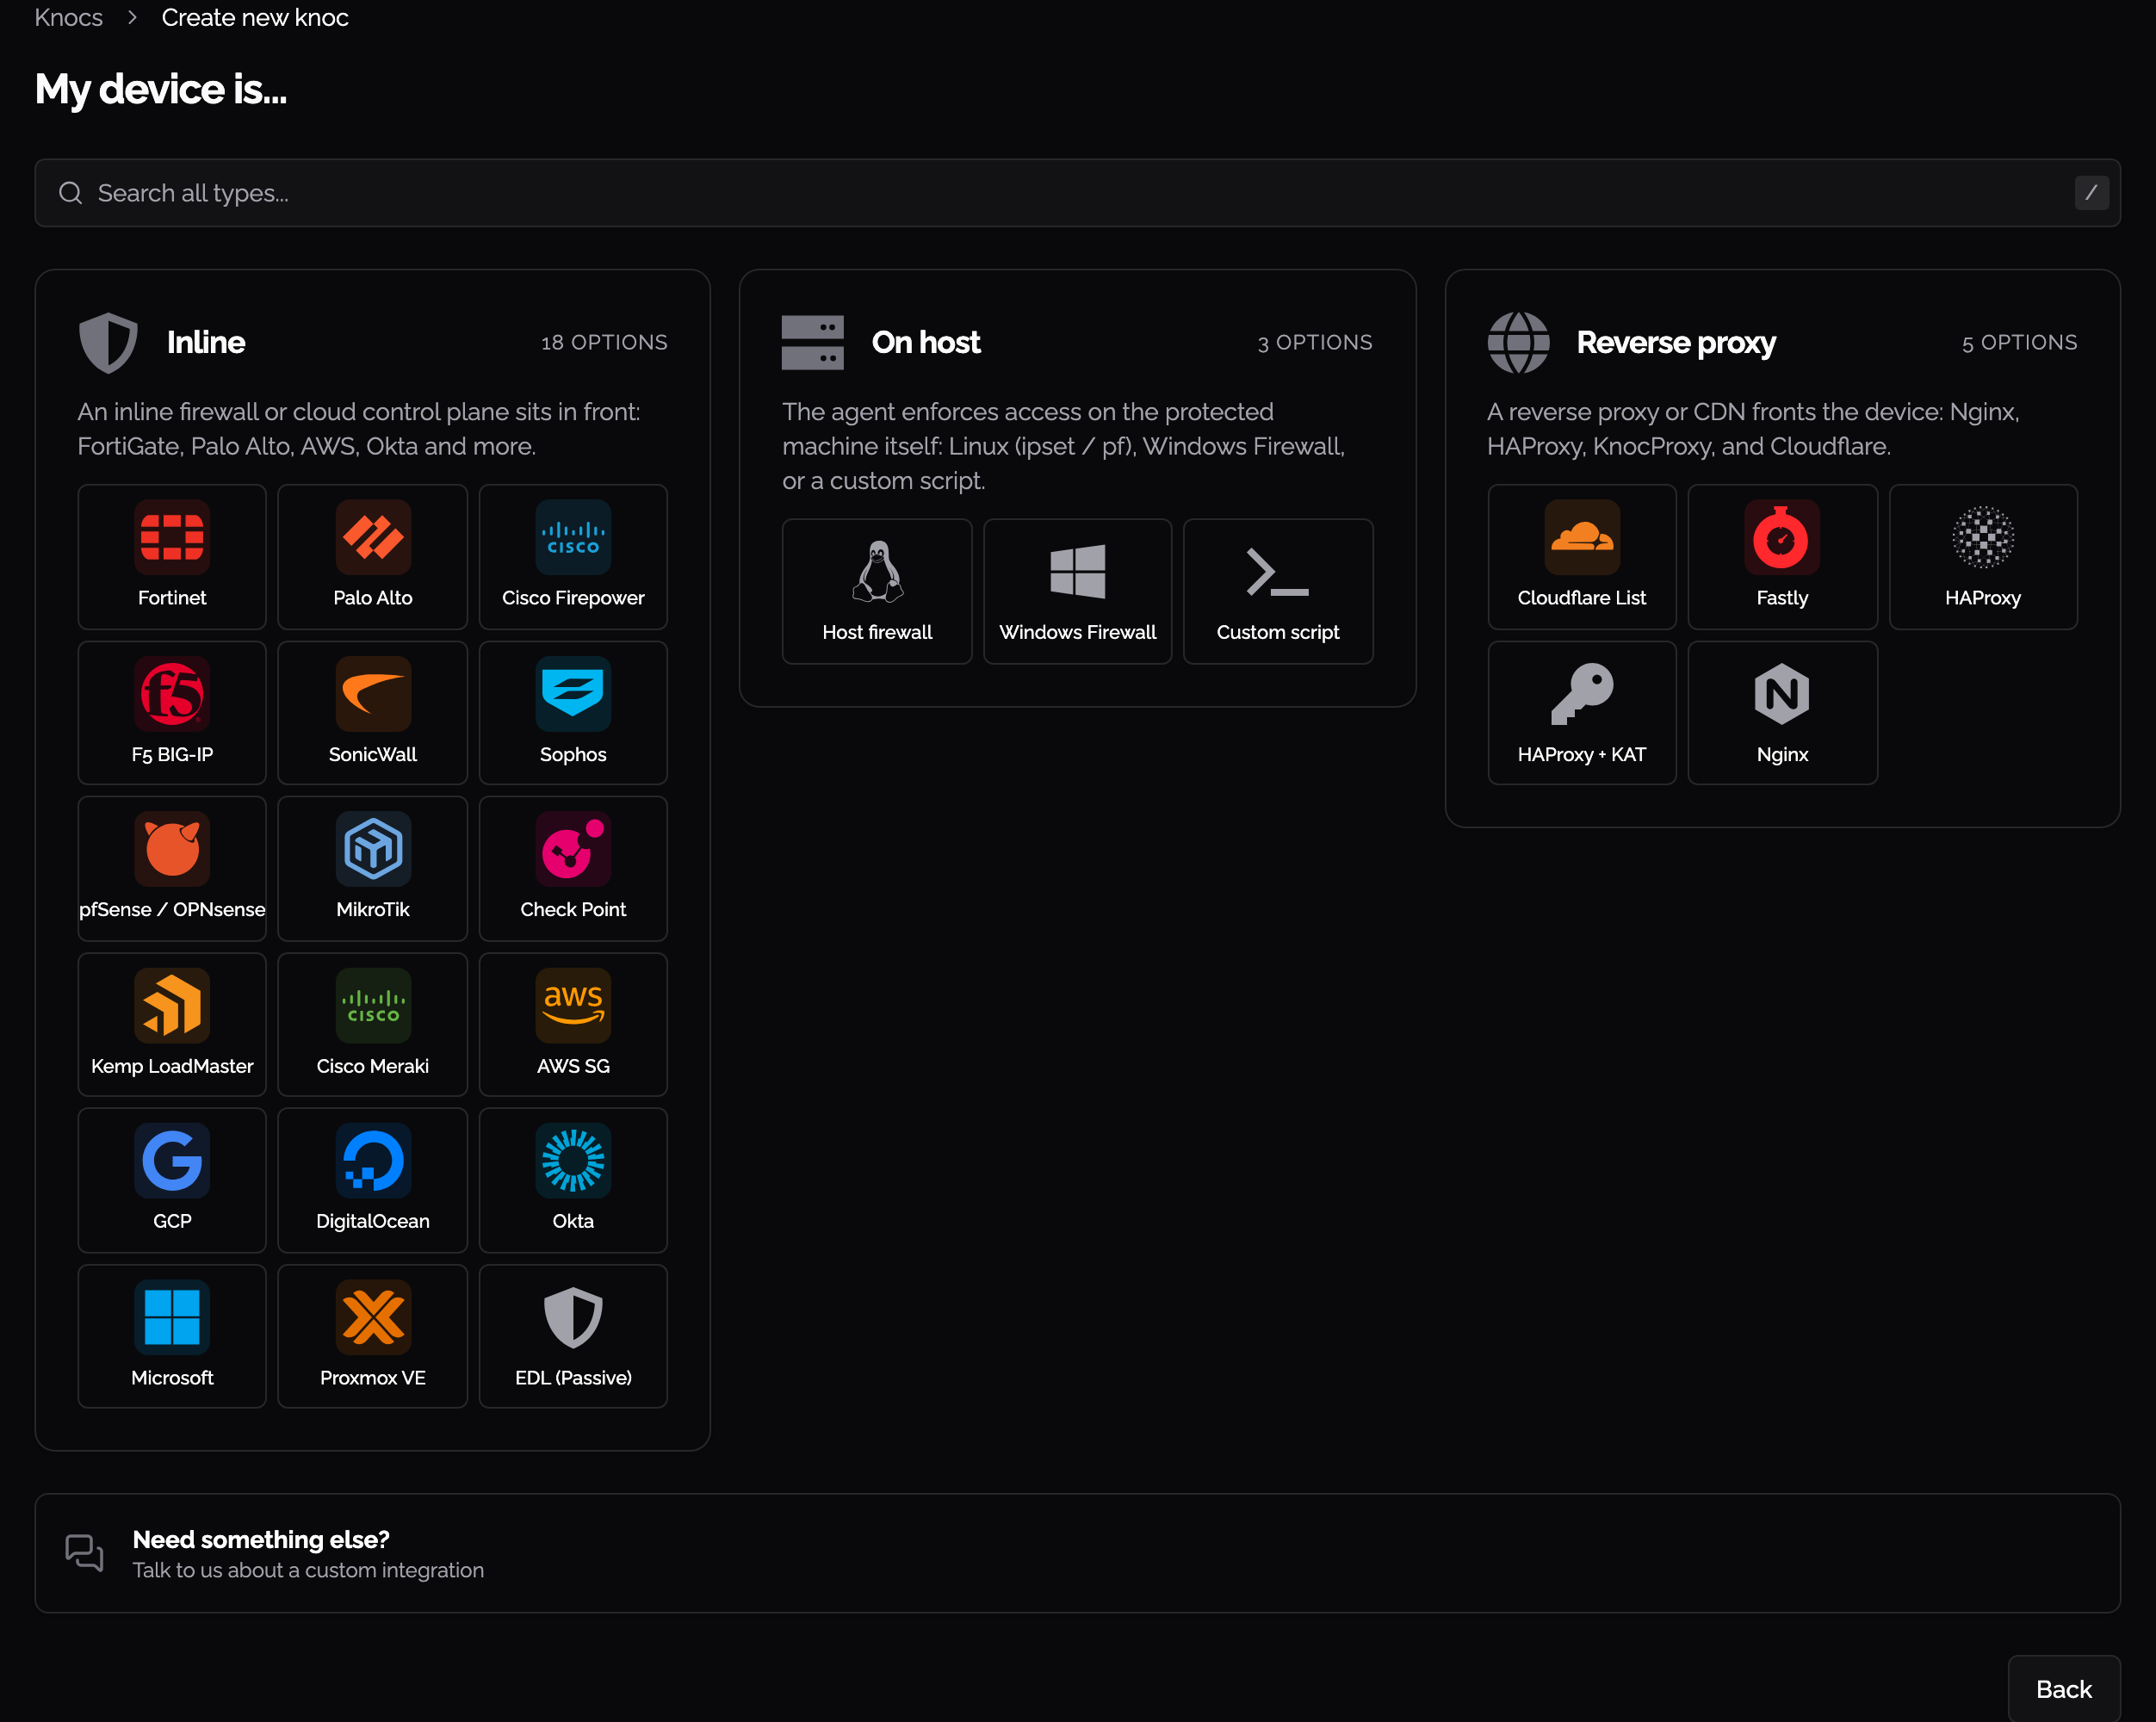Select the GCP card

tap(172, 1180)
